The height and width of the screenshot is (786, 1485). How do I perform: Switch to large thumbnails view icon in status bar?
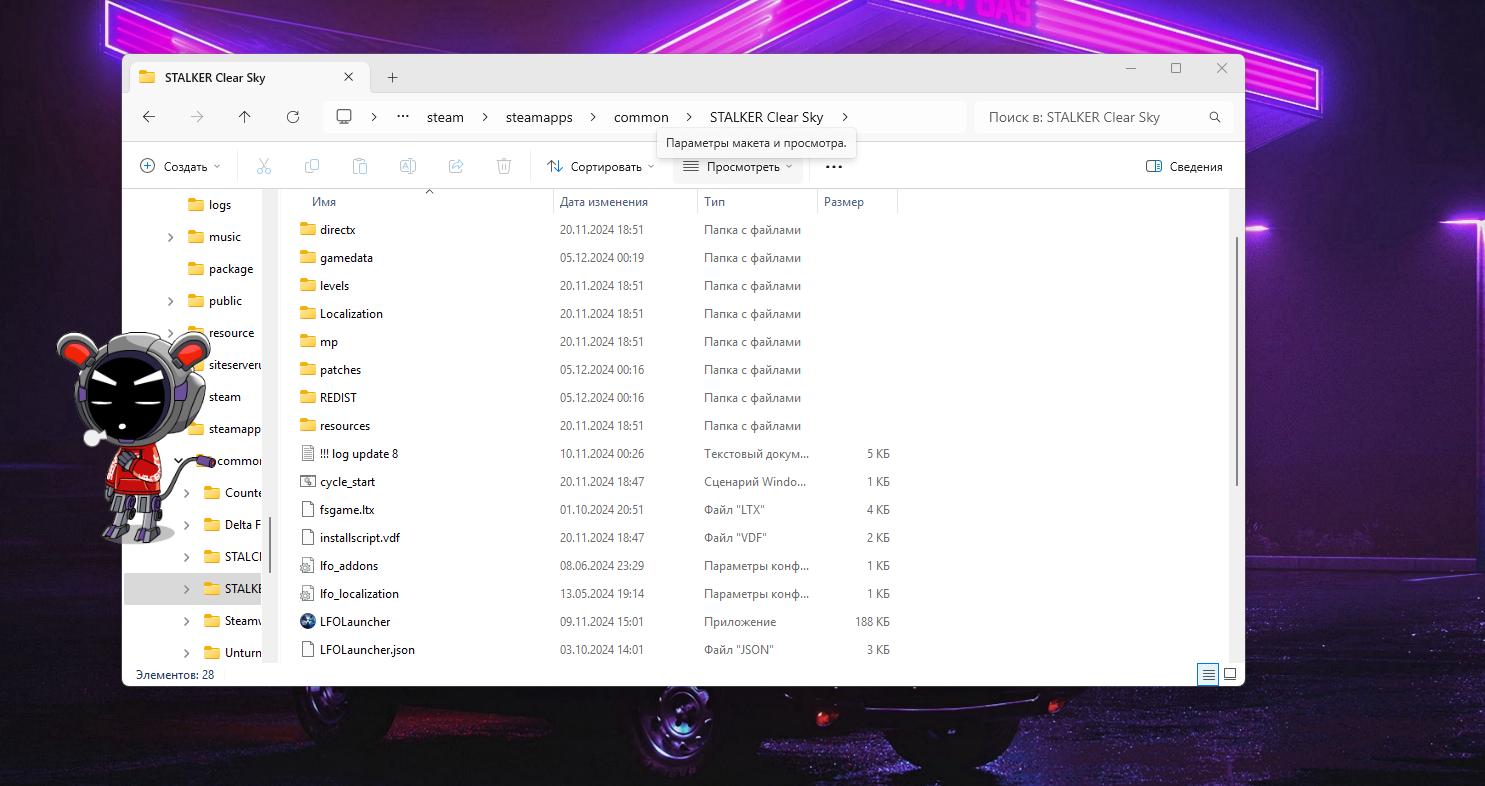pos(1231,674)
